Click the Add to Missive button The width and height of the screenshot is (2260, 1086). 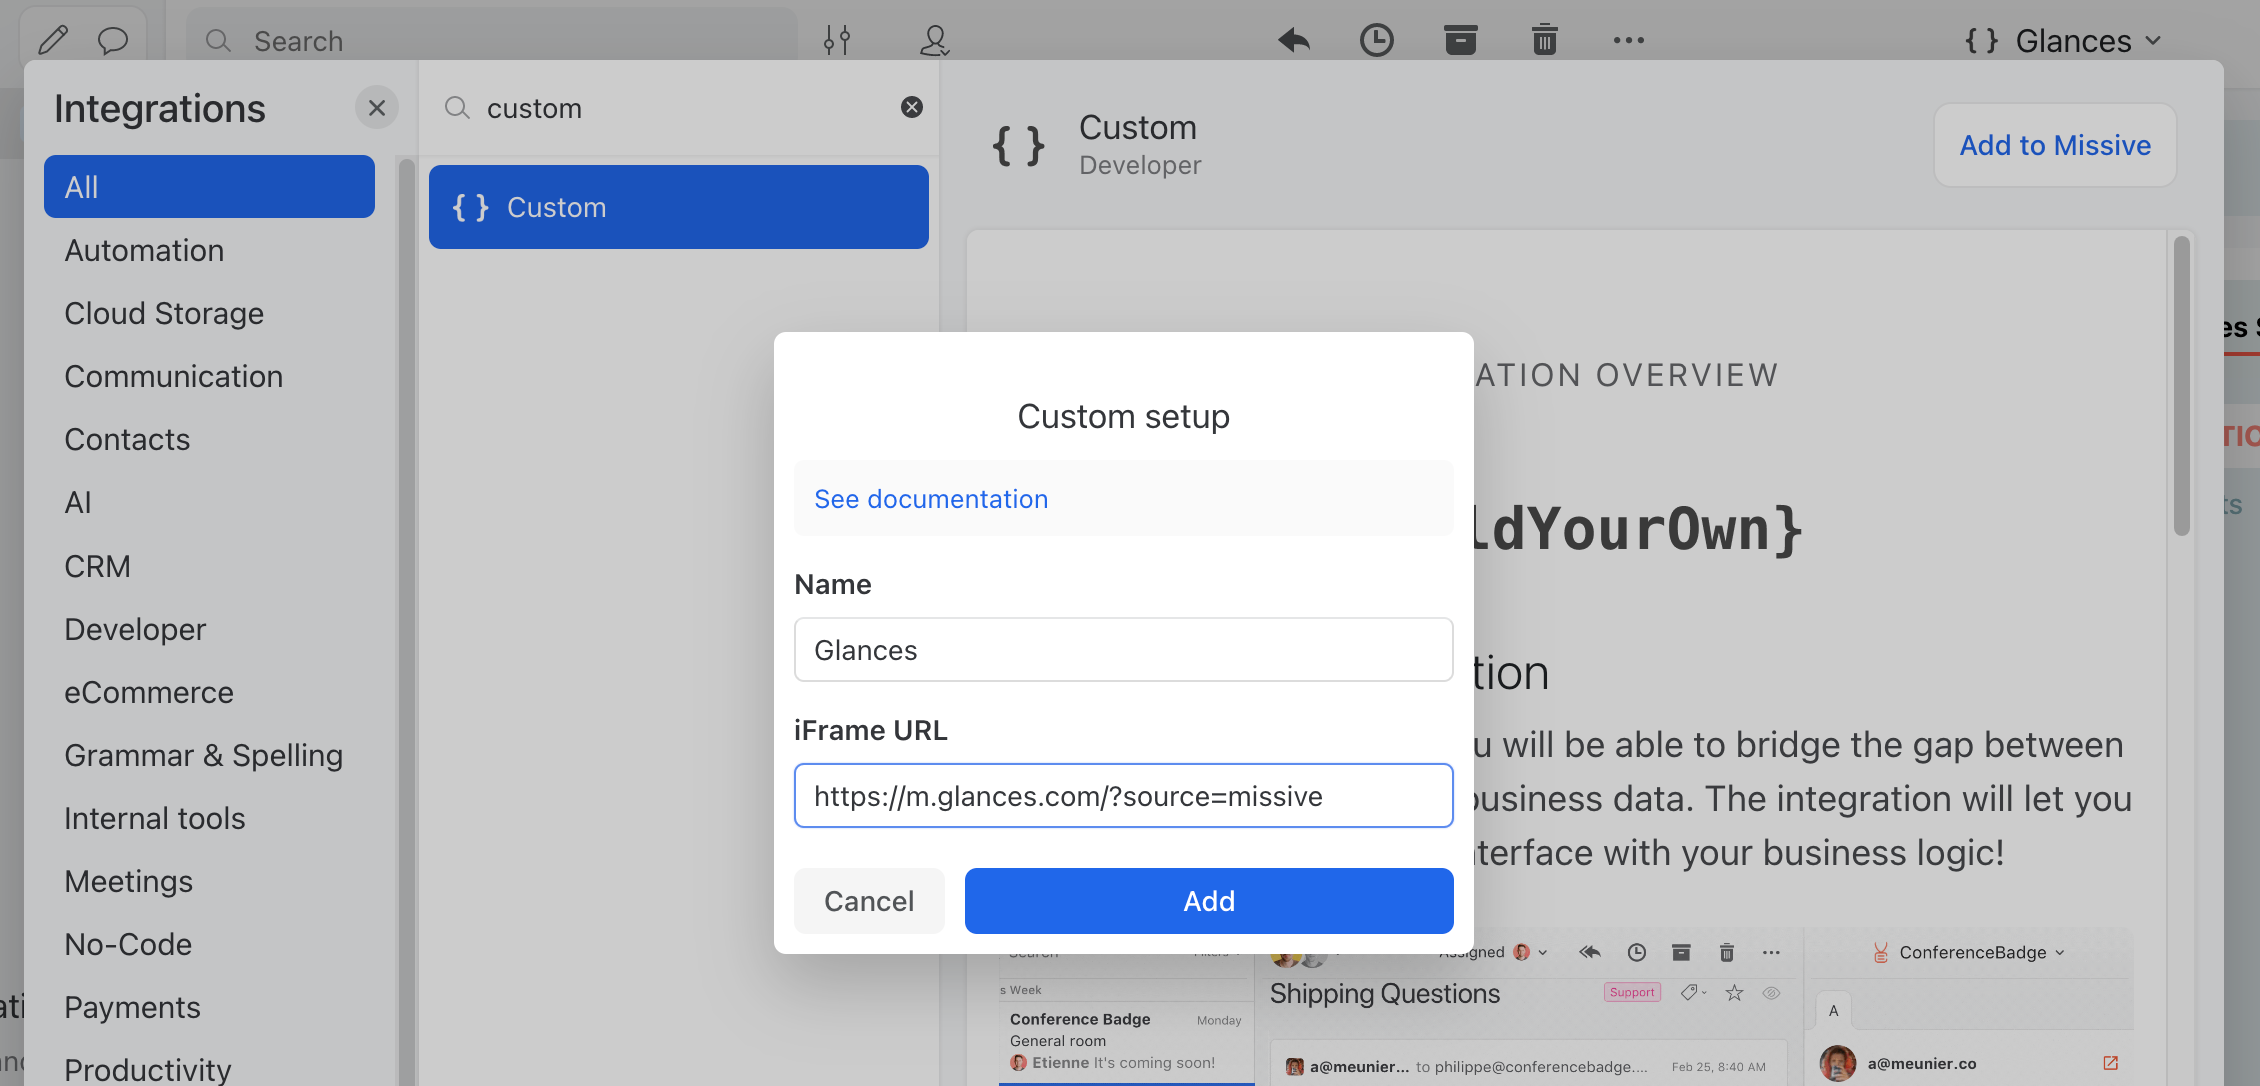2055,145
